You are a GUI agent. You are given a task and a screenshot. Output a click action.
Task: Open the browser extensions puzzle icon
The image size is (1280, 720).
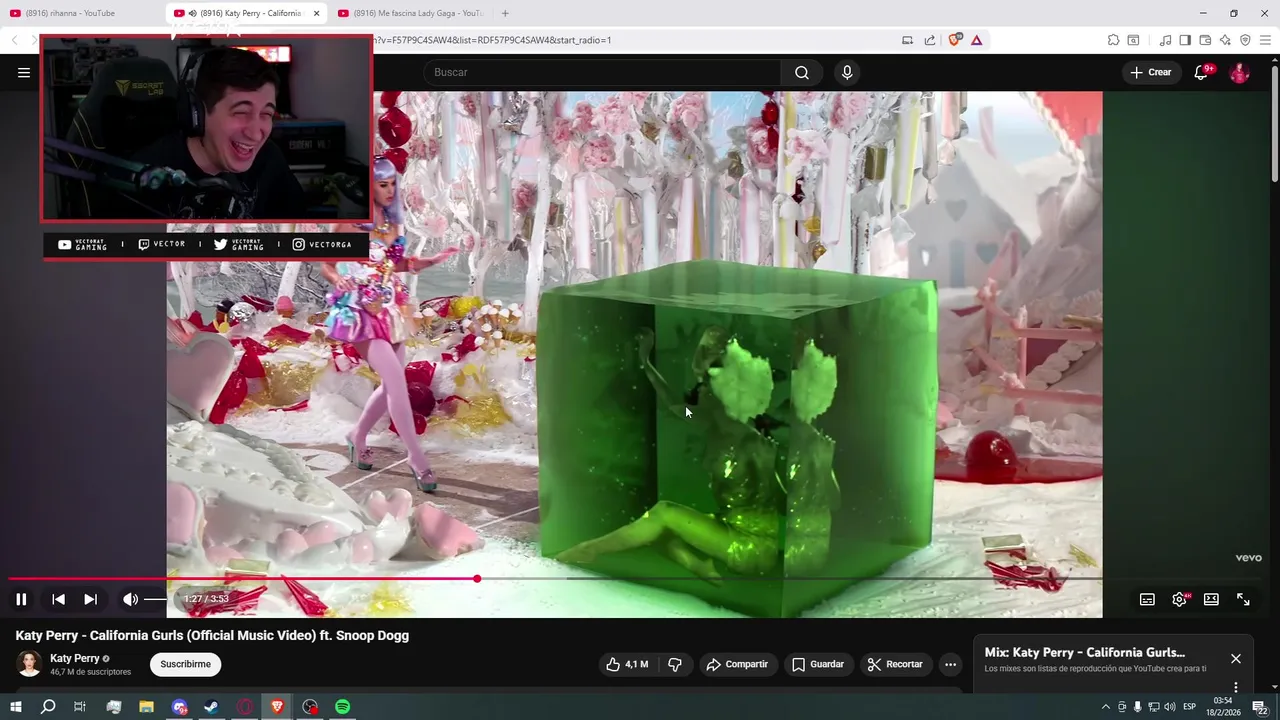(1113, 40)
